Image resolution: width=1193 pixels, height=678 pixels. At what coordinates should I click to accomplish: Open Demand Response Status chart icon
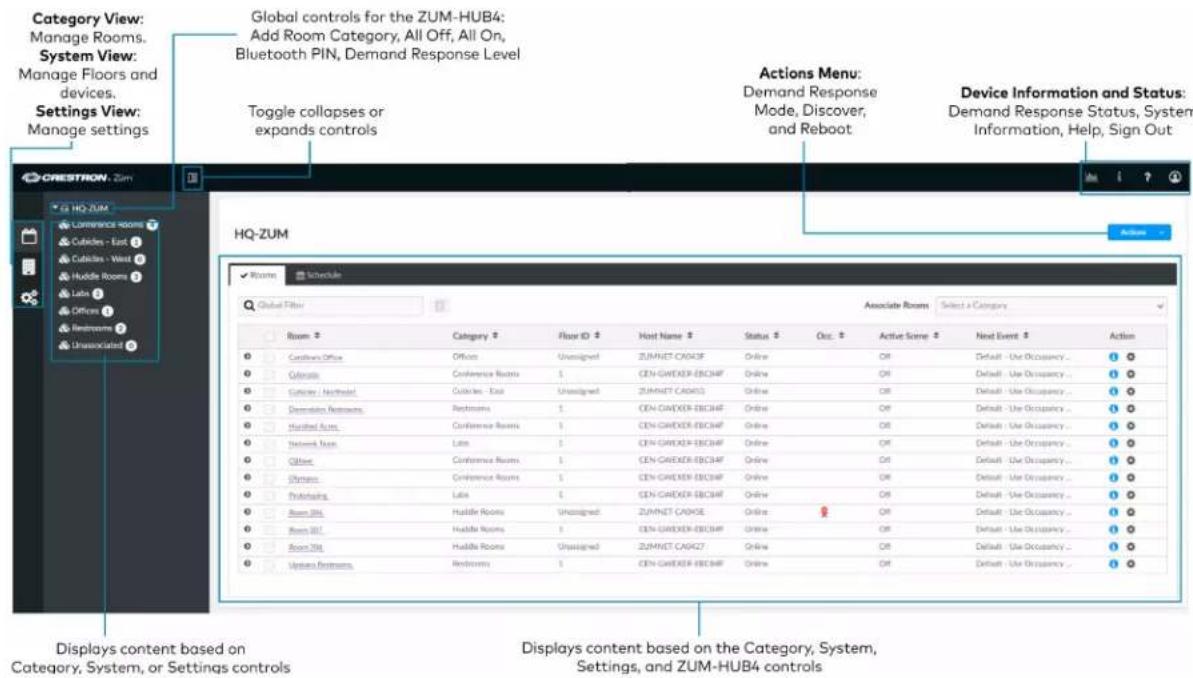coord(1092,177)
